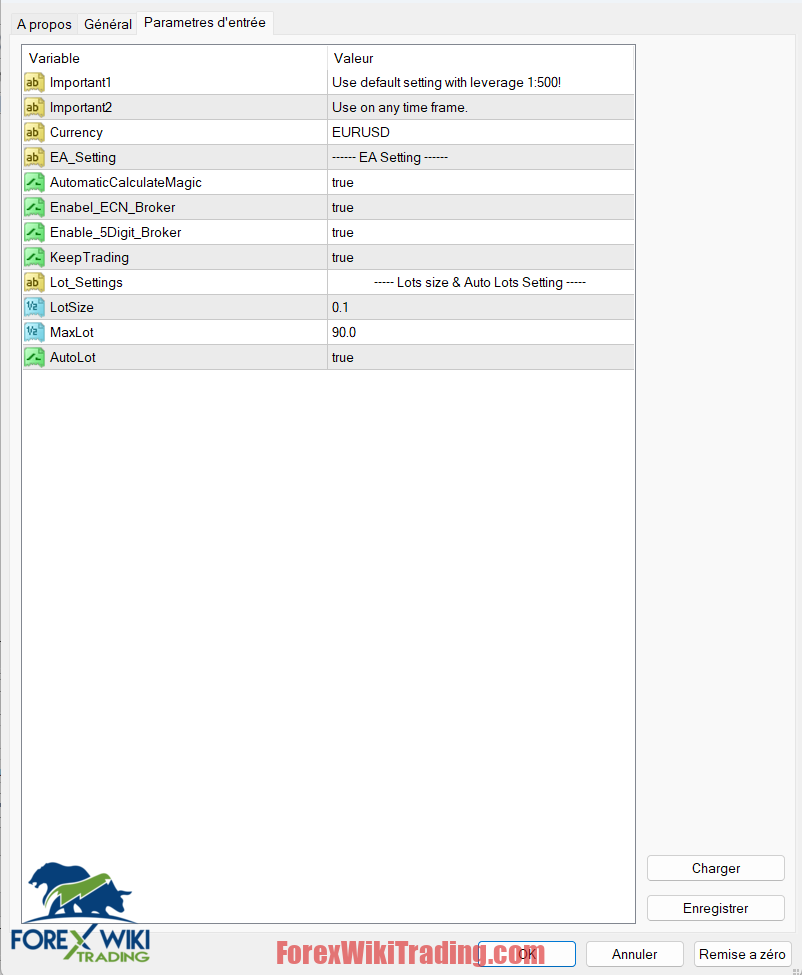
Task: Select the EA_Setting variable name
Action: tap(83, 157)
